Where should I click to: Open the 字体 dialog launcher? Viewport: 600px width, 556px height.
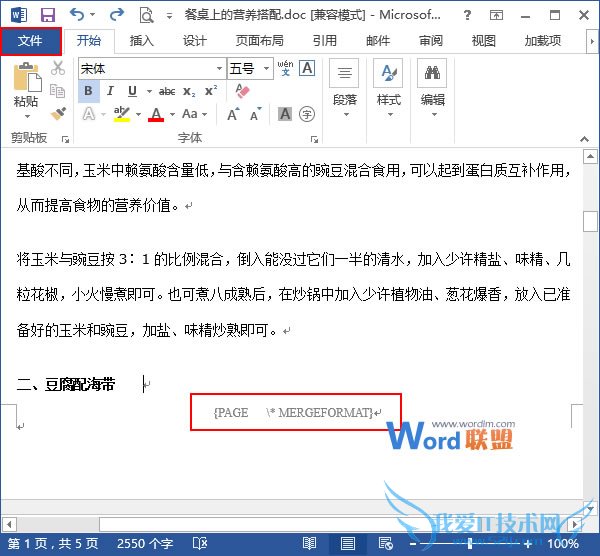pos(314,139)
